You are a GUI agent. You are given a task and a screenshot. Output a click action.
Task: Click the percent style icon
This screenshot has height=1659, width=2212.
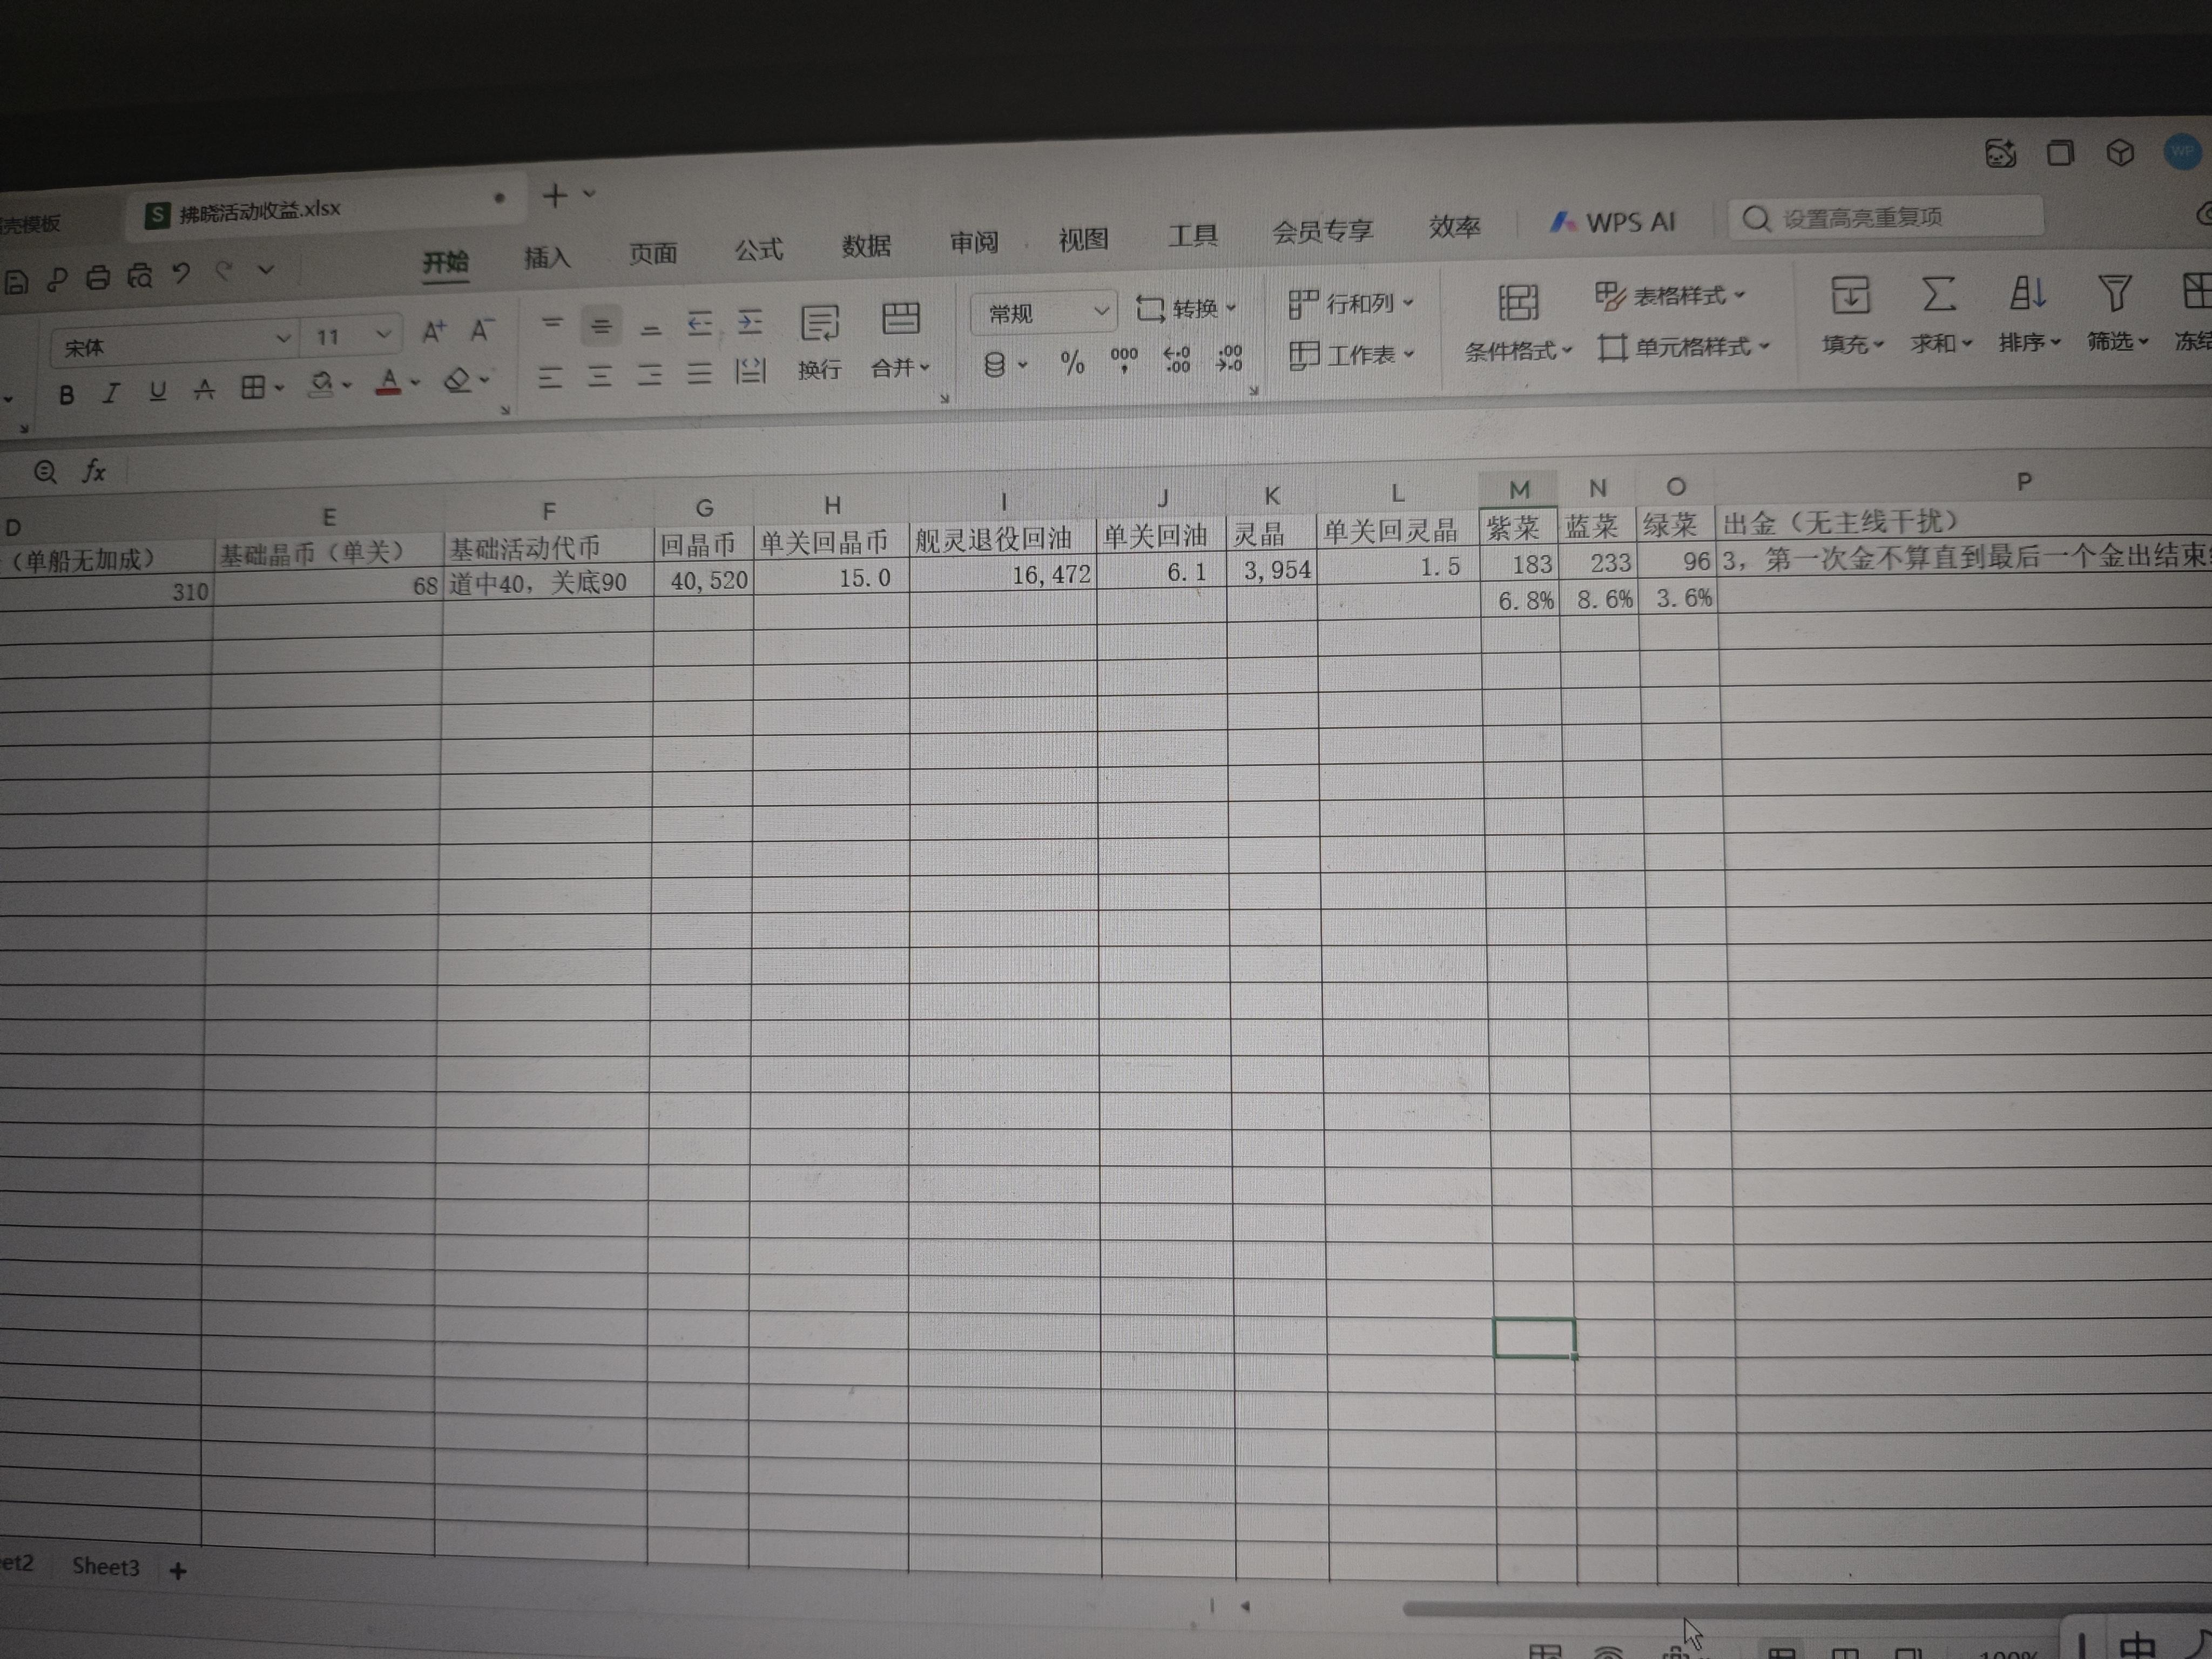1072,363
